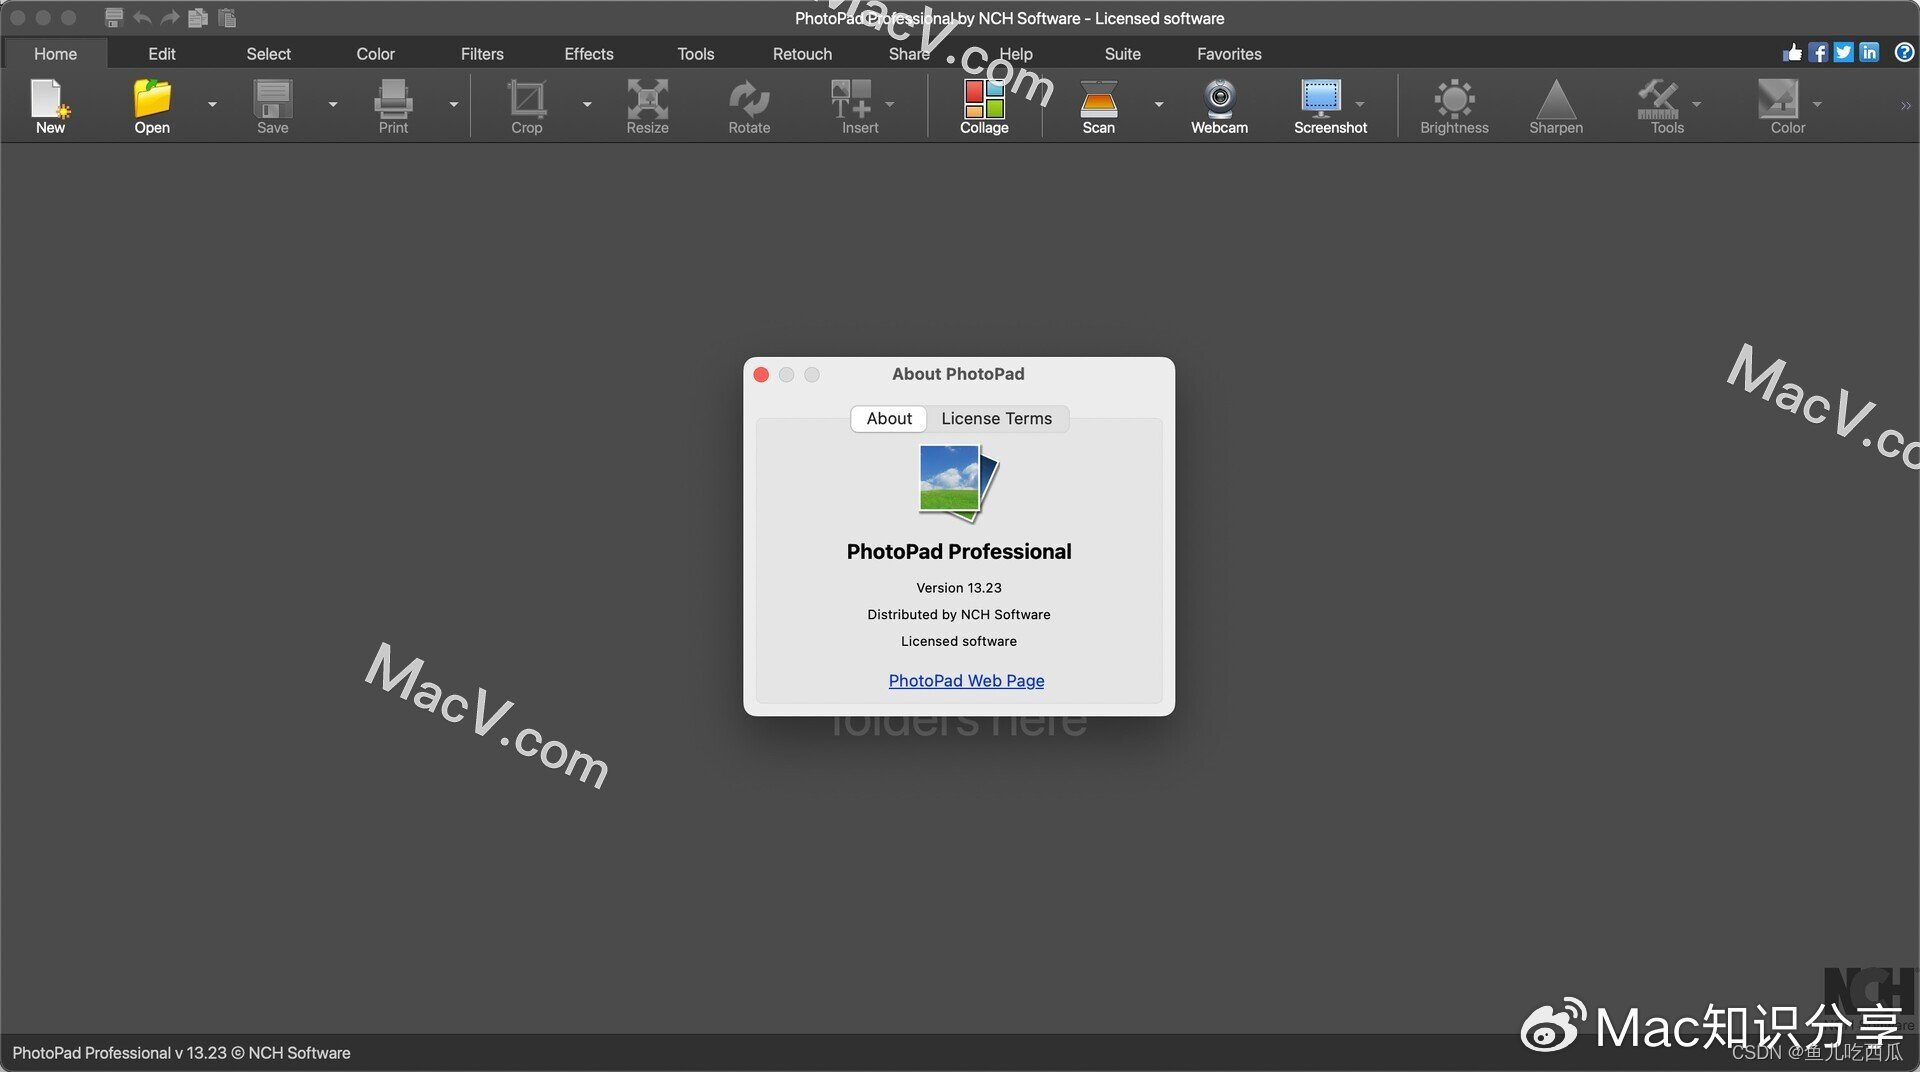Select the About tab in dialog
1920x1072 pixels.
[889, 419]
